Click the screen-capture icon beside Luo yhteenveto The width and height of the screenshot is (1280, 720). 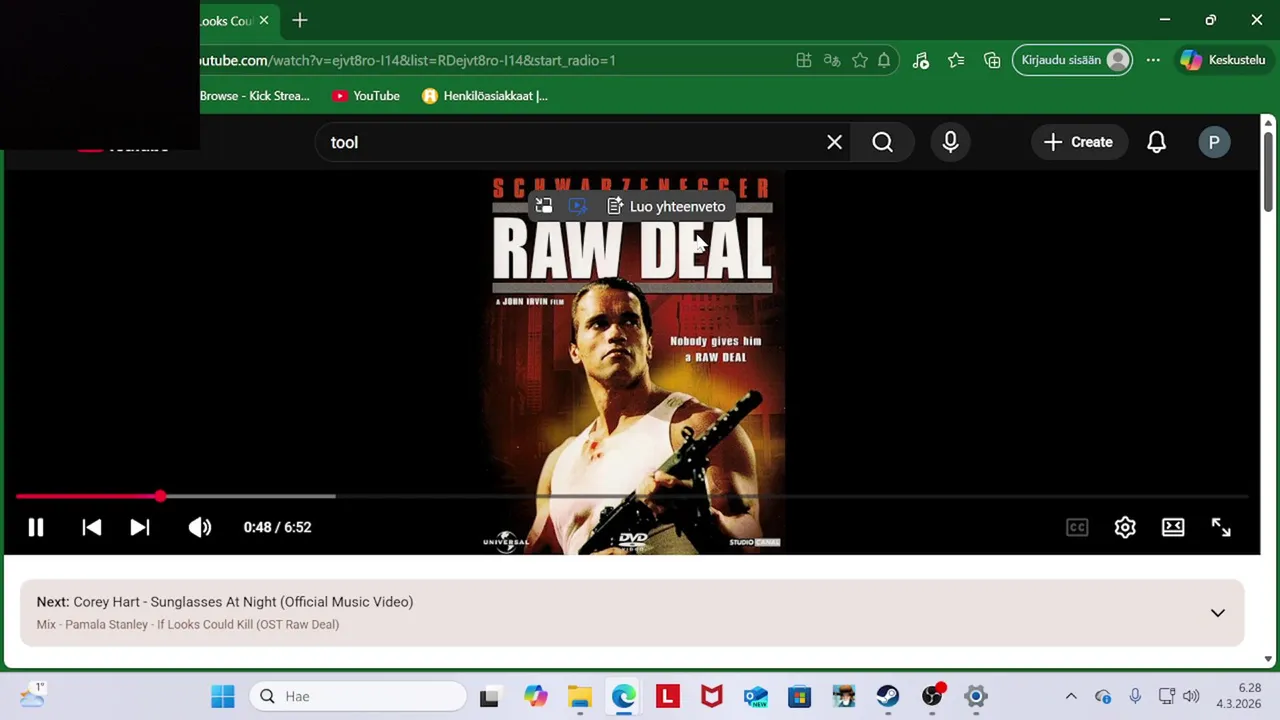coord(578,206)
